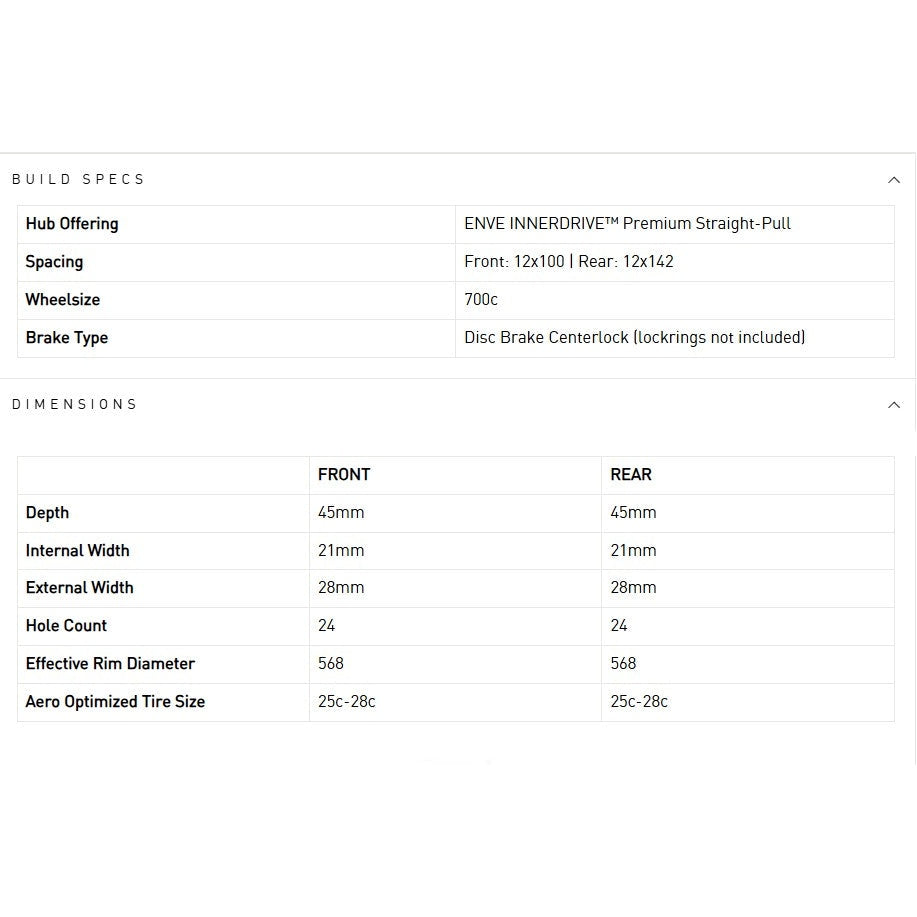
Task: Click the front External Width 28mm cell
Action: [x=341, y=588]
